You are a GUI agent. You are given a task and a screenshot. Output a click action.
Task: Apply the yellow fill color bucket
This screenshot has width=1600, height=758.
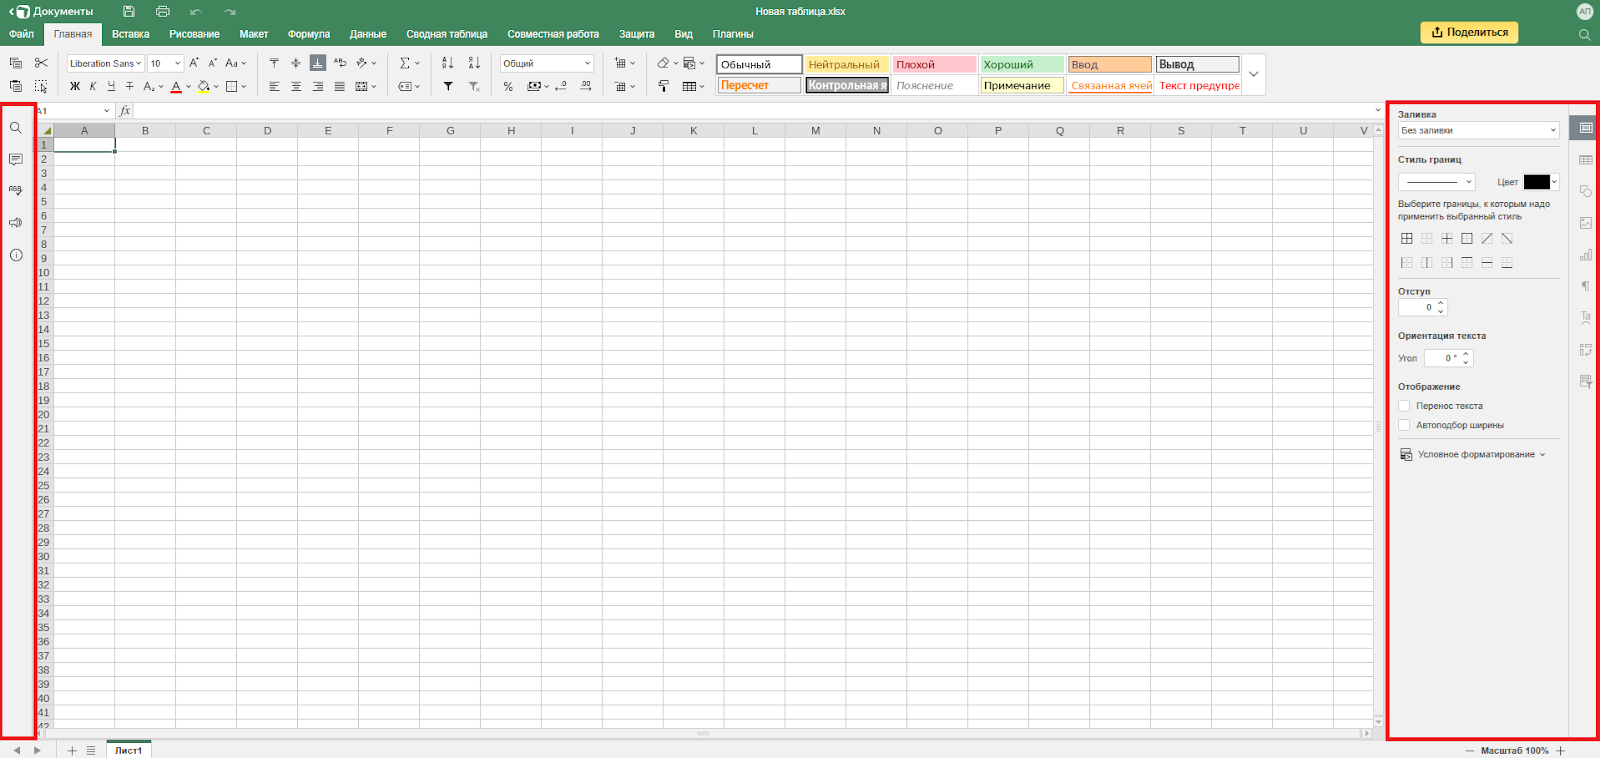(203, 86)
